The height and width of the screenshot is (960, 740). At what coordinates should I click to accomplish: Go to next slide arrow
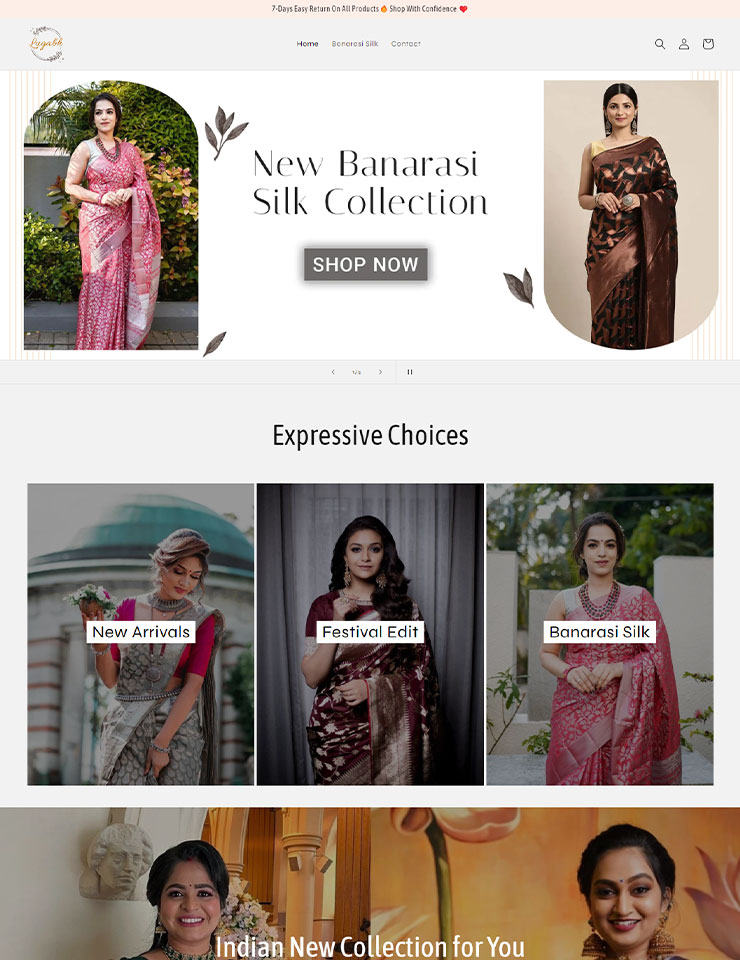click(x=380, y=372)
